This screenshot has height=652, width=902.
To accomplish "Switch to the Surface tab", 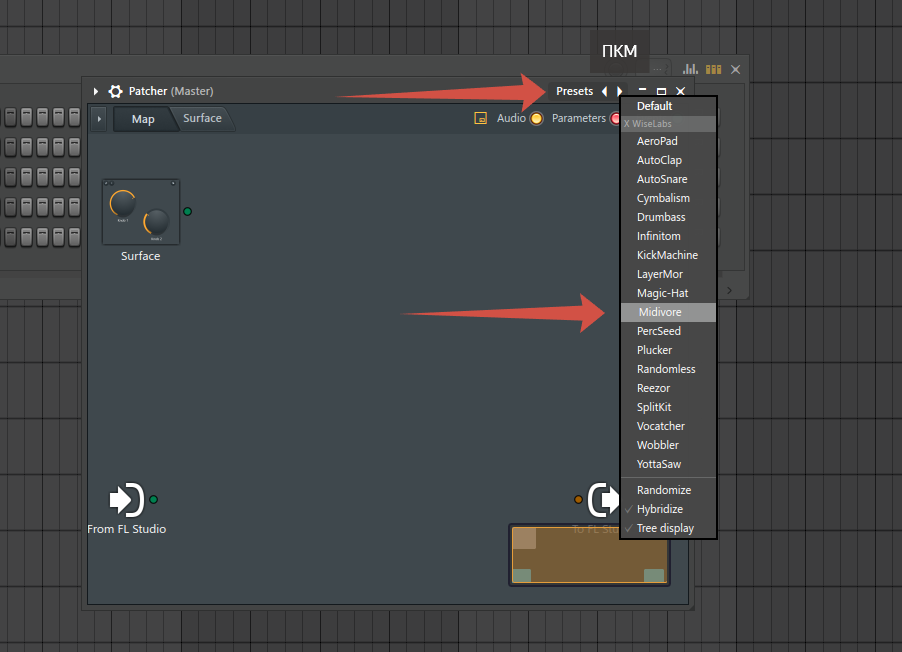I will click(202, 118).
